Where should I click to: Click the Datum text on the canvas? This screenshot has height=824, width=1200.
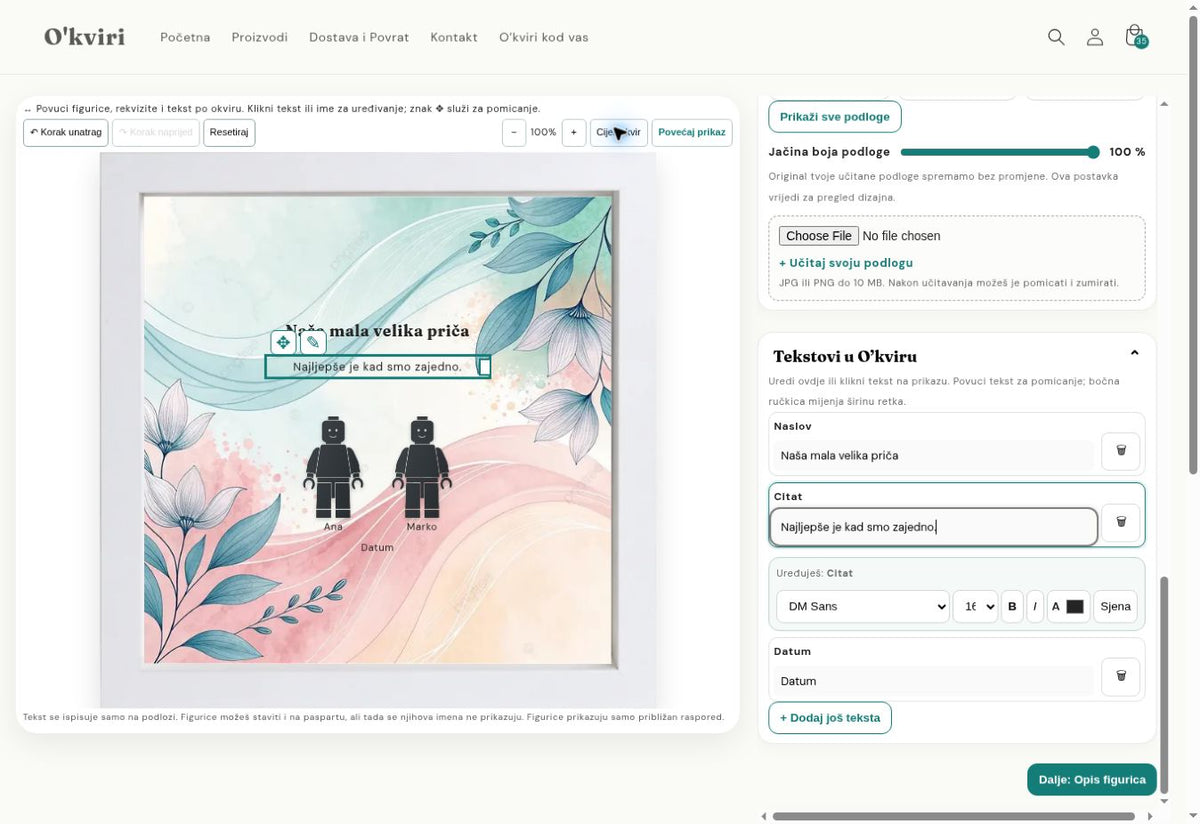point(377,548)
